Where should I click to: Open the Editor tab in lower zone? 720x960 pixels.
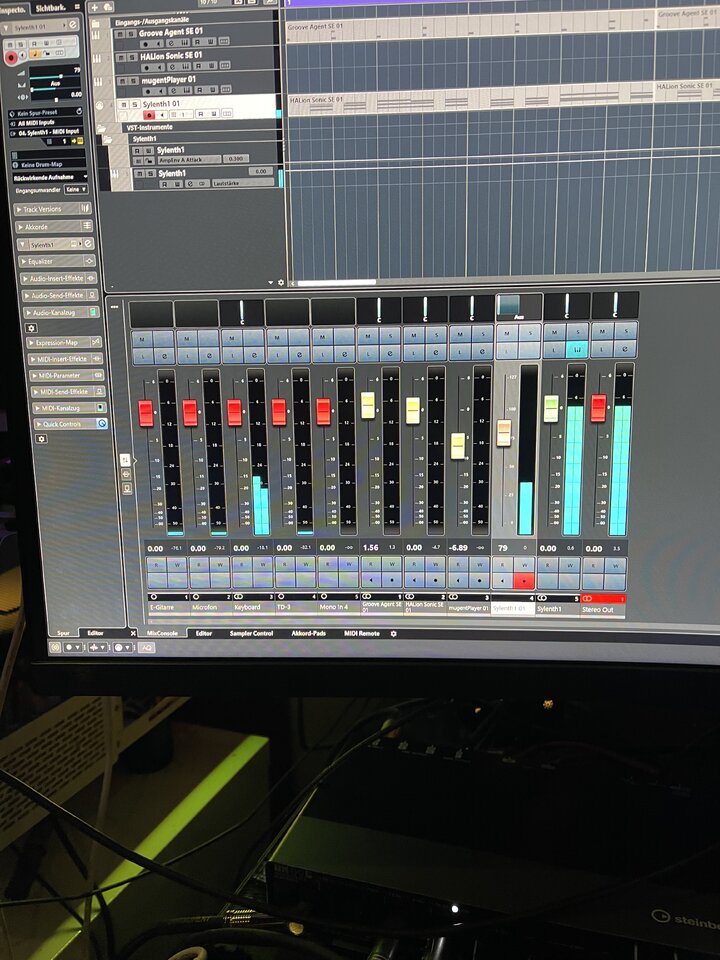point(204,633)
